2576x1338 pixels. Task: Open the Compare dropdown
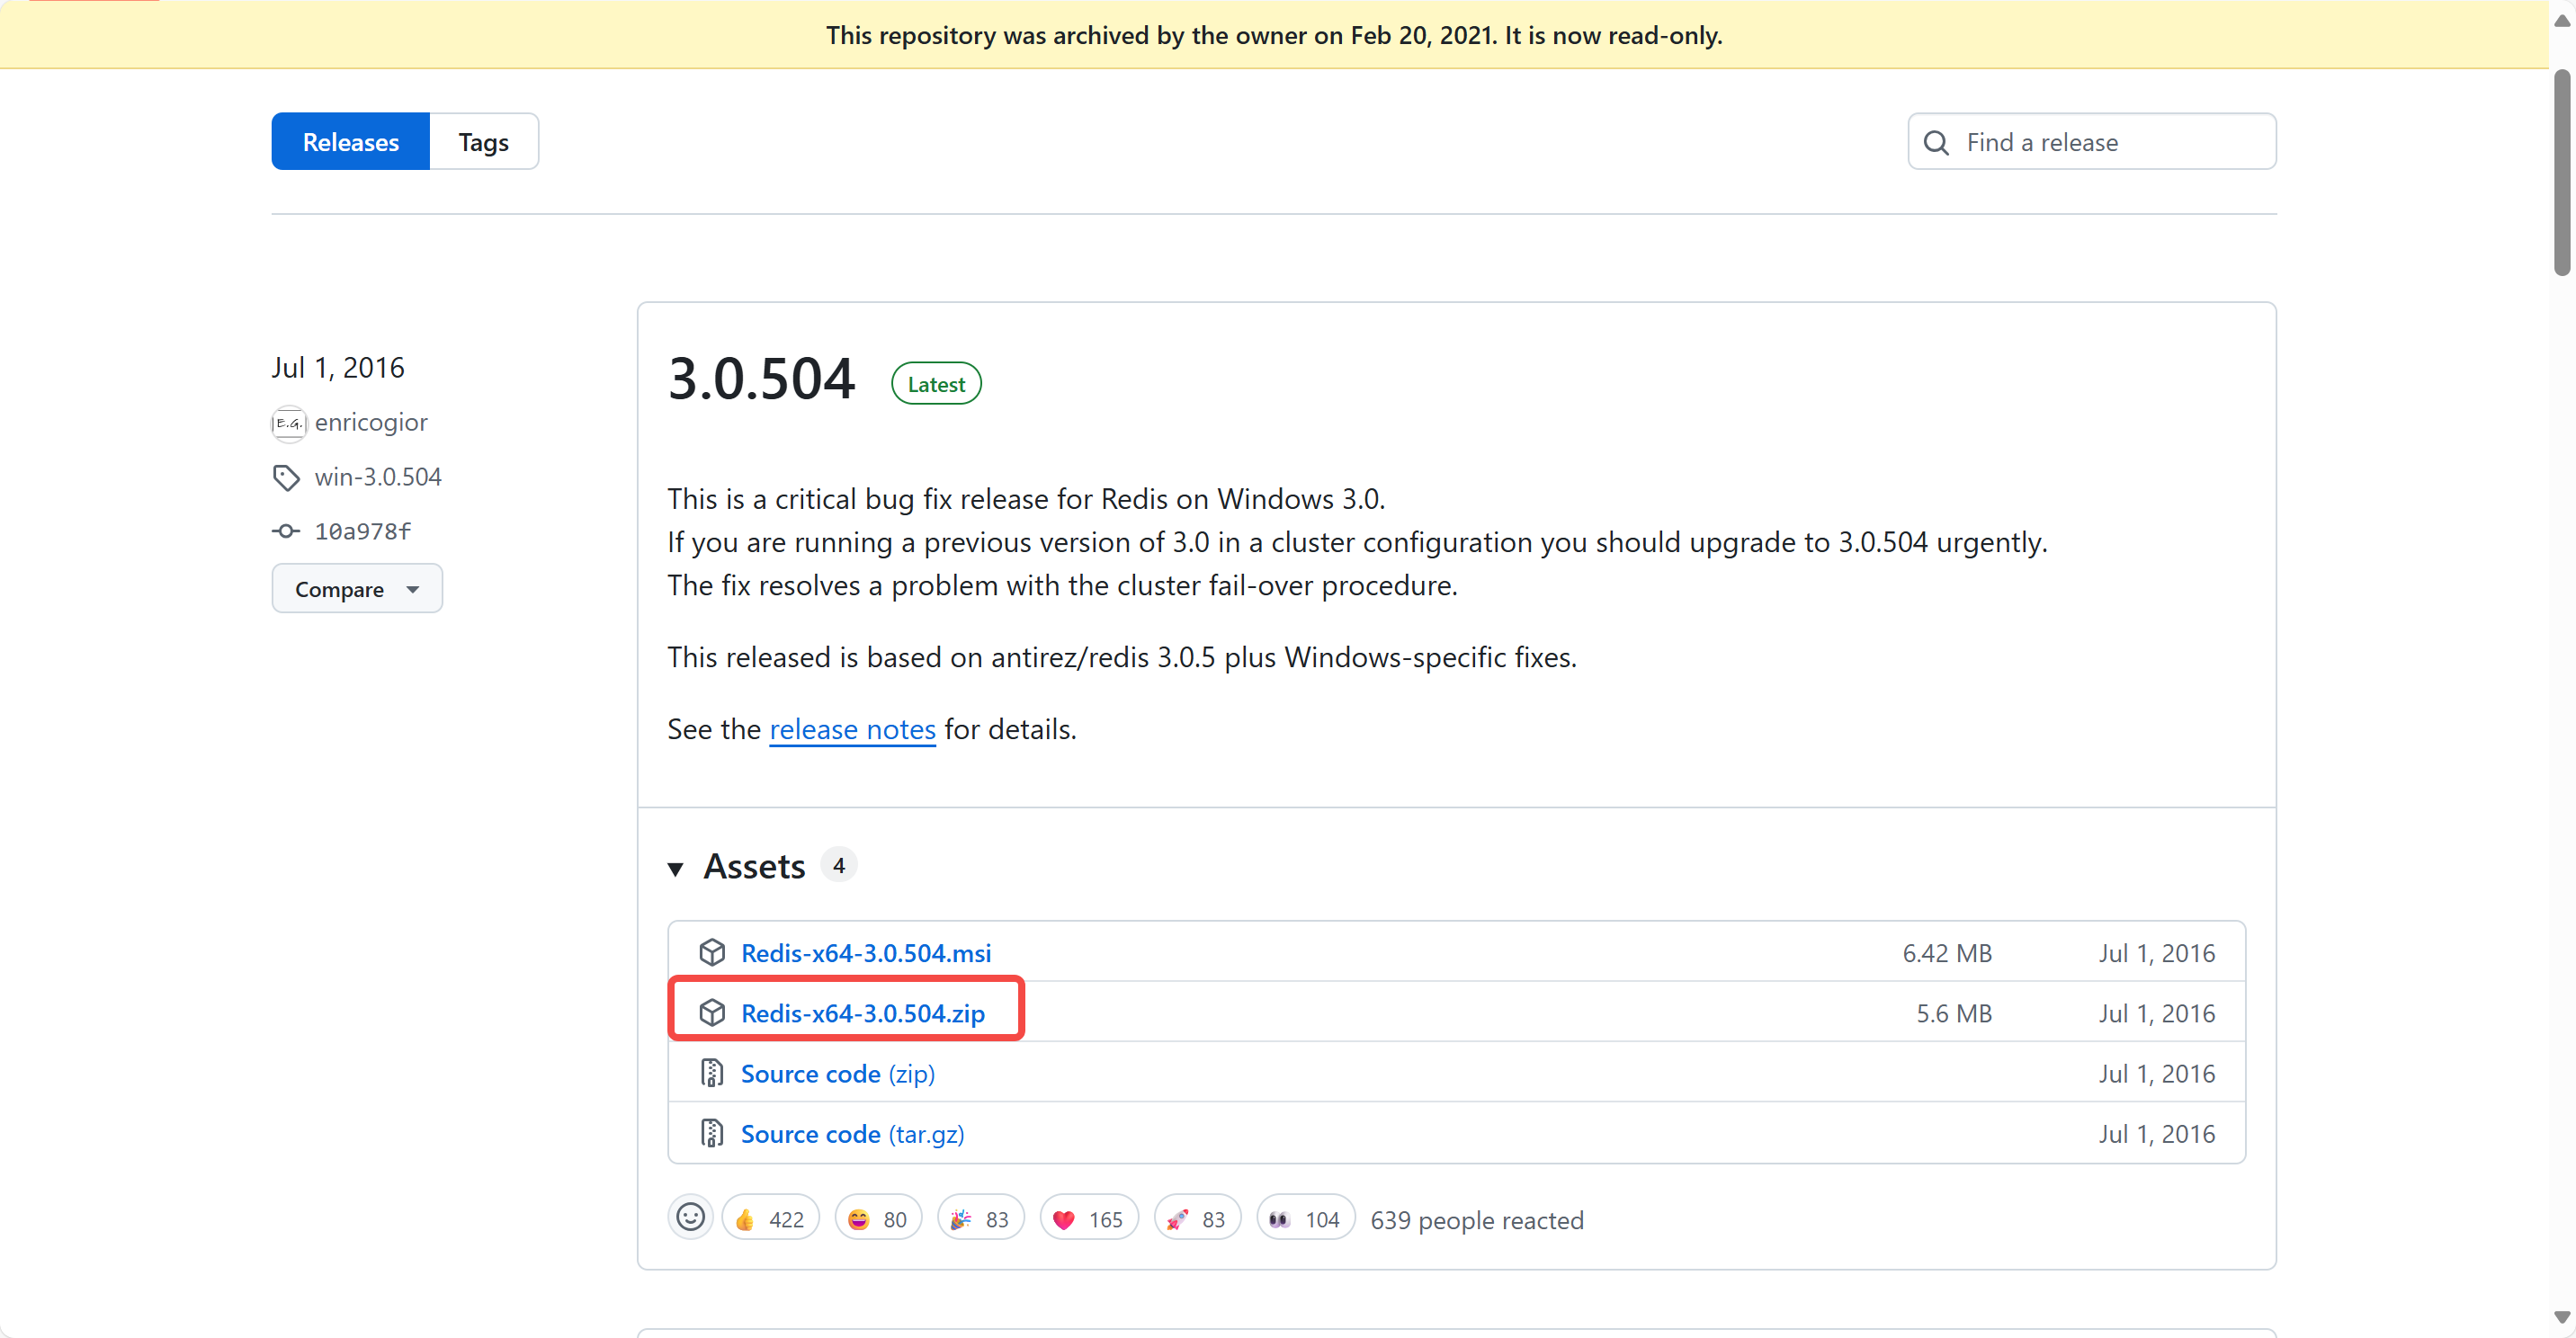click(357, 589)
